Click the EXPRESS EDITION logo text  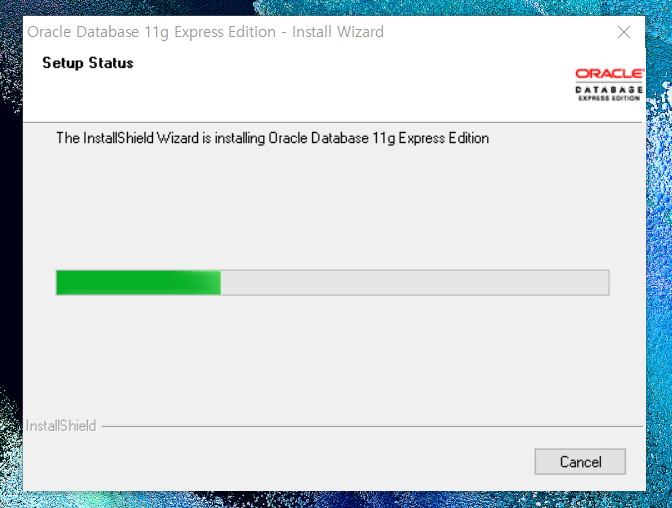coord(609,98)
